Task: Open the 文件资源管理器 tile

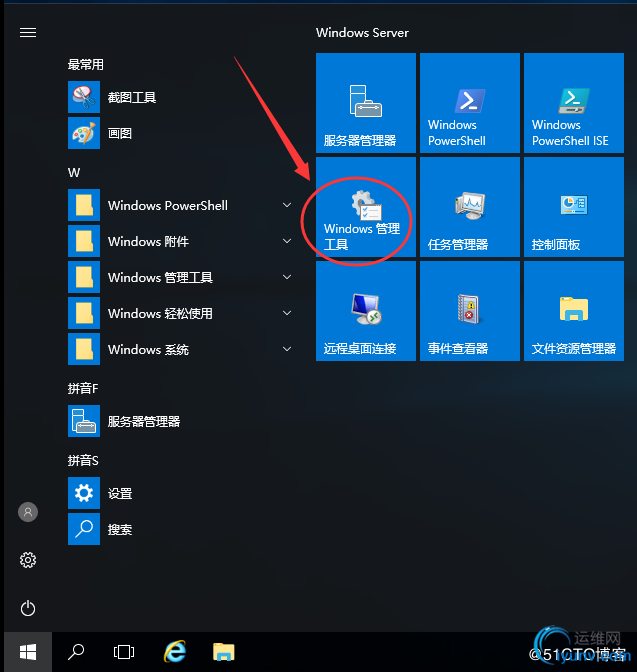Action: (574, 311)
